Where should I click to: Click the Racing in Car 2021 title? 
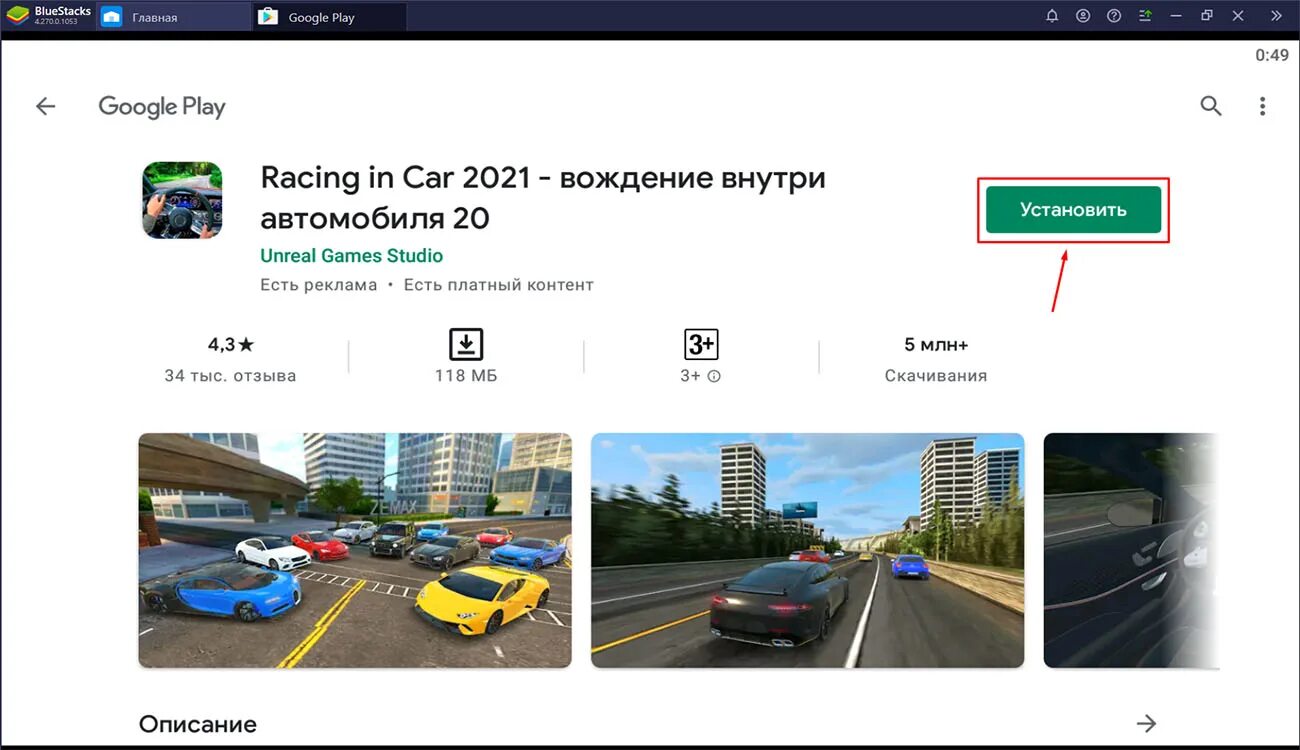(543, 197)
